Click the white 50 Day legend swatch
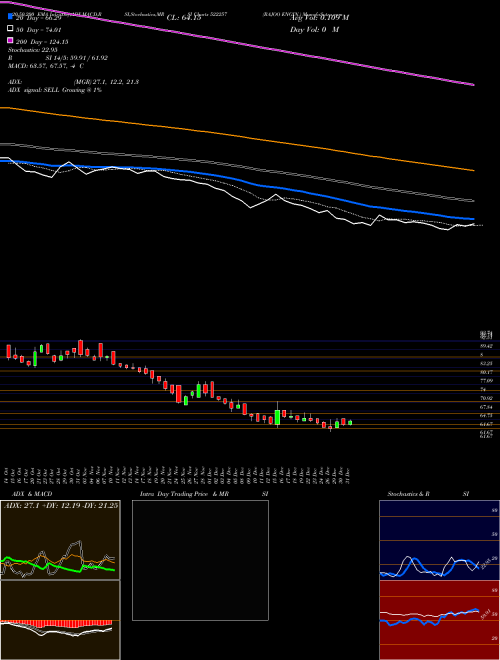Viewport: 500px width, 660px height. tap(10, 28)
